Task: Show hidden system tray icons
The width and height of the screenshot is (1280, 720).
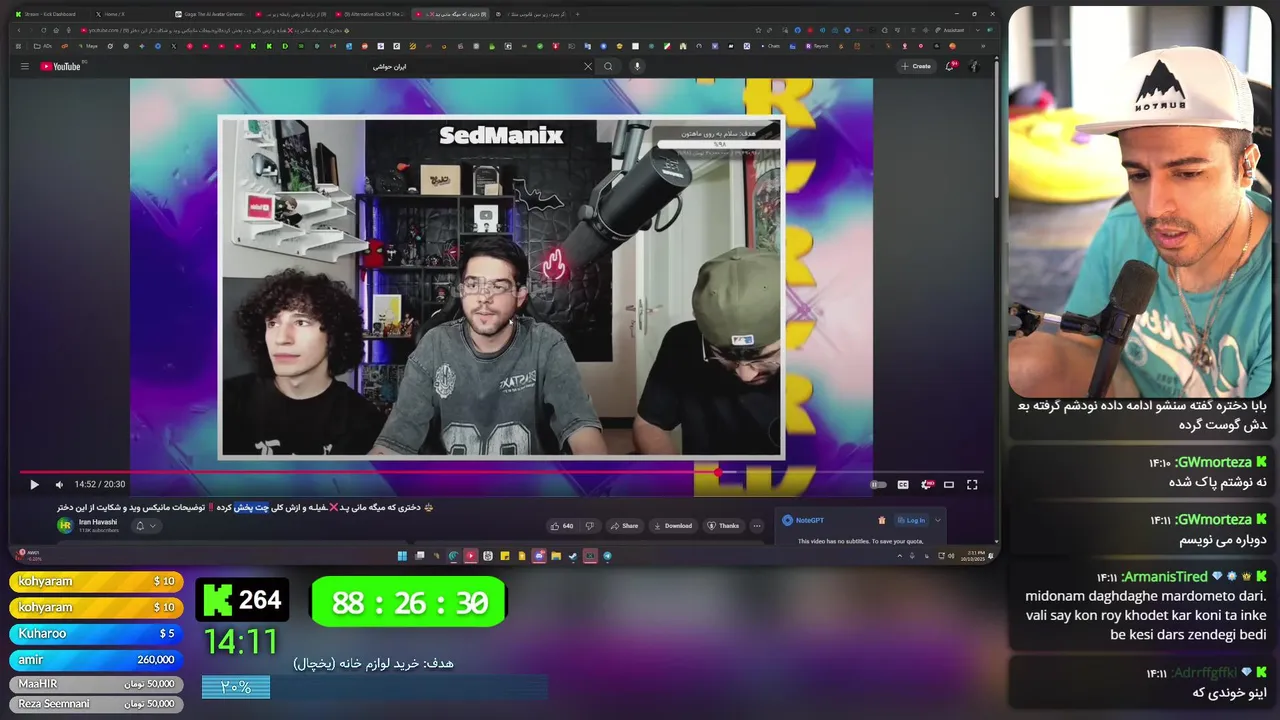Action: tap(899, 555)
